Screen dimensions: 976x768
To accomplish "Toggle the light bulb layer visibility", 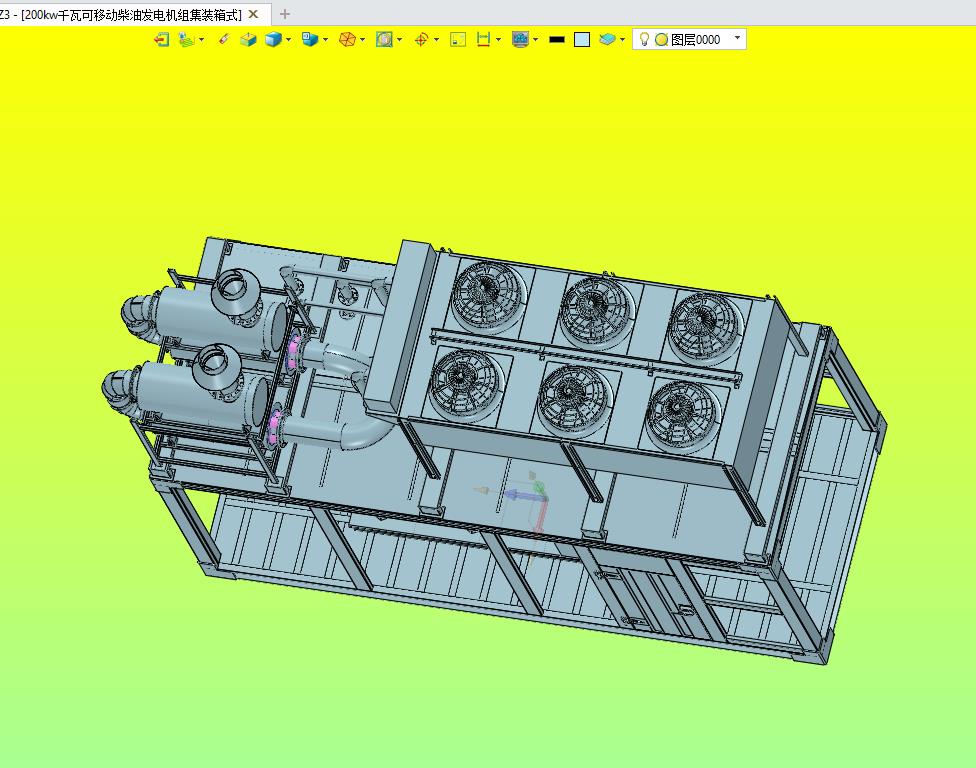I will click(645, 39).
